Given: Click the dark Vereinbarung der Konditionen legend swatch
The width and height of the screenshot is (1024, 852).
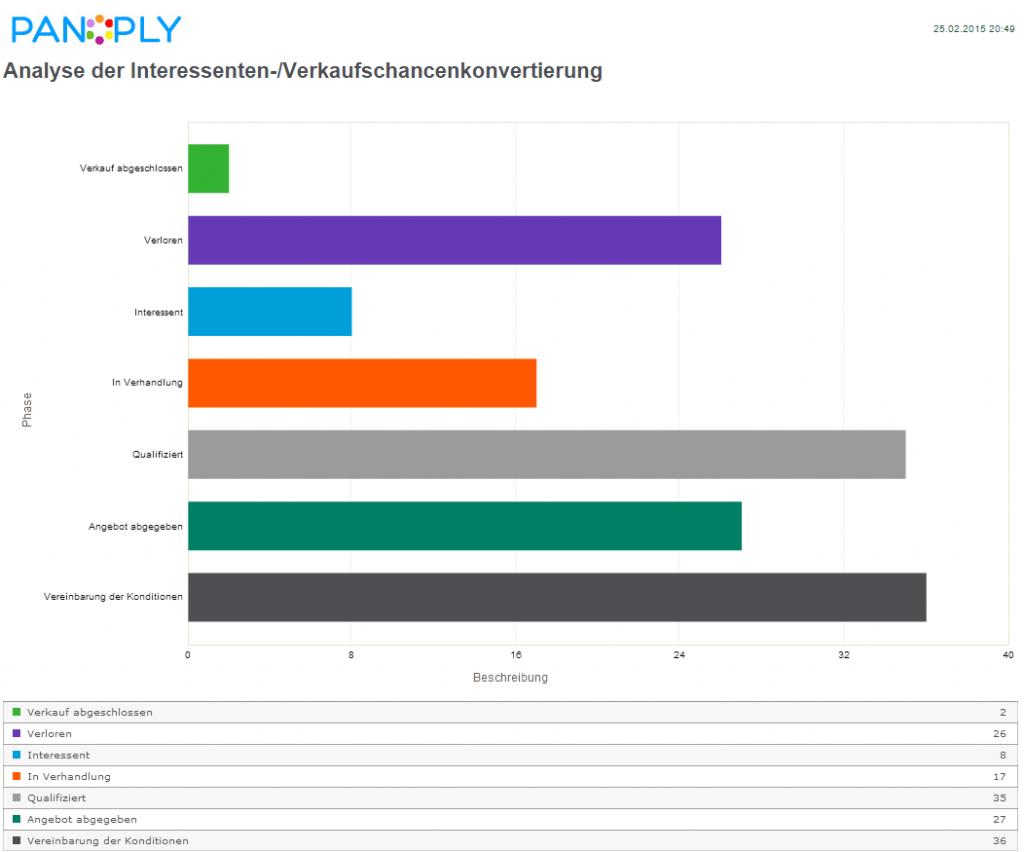Looking at the screenshot, I should (16, 840).
